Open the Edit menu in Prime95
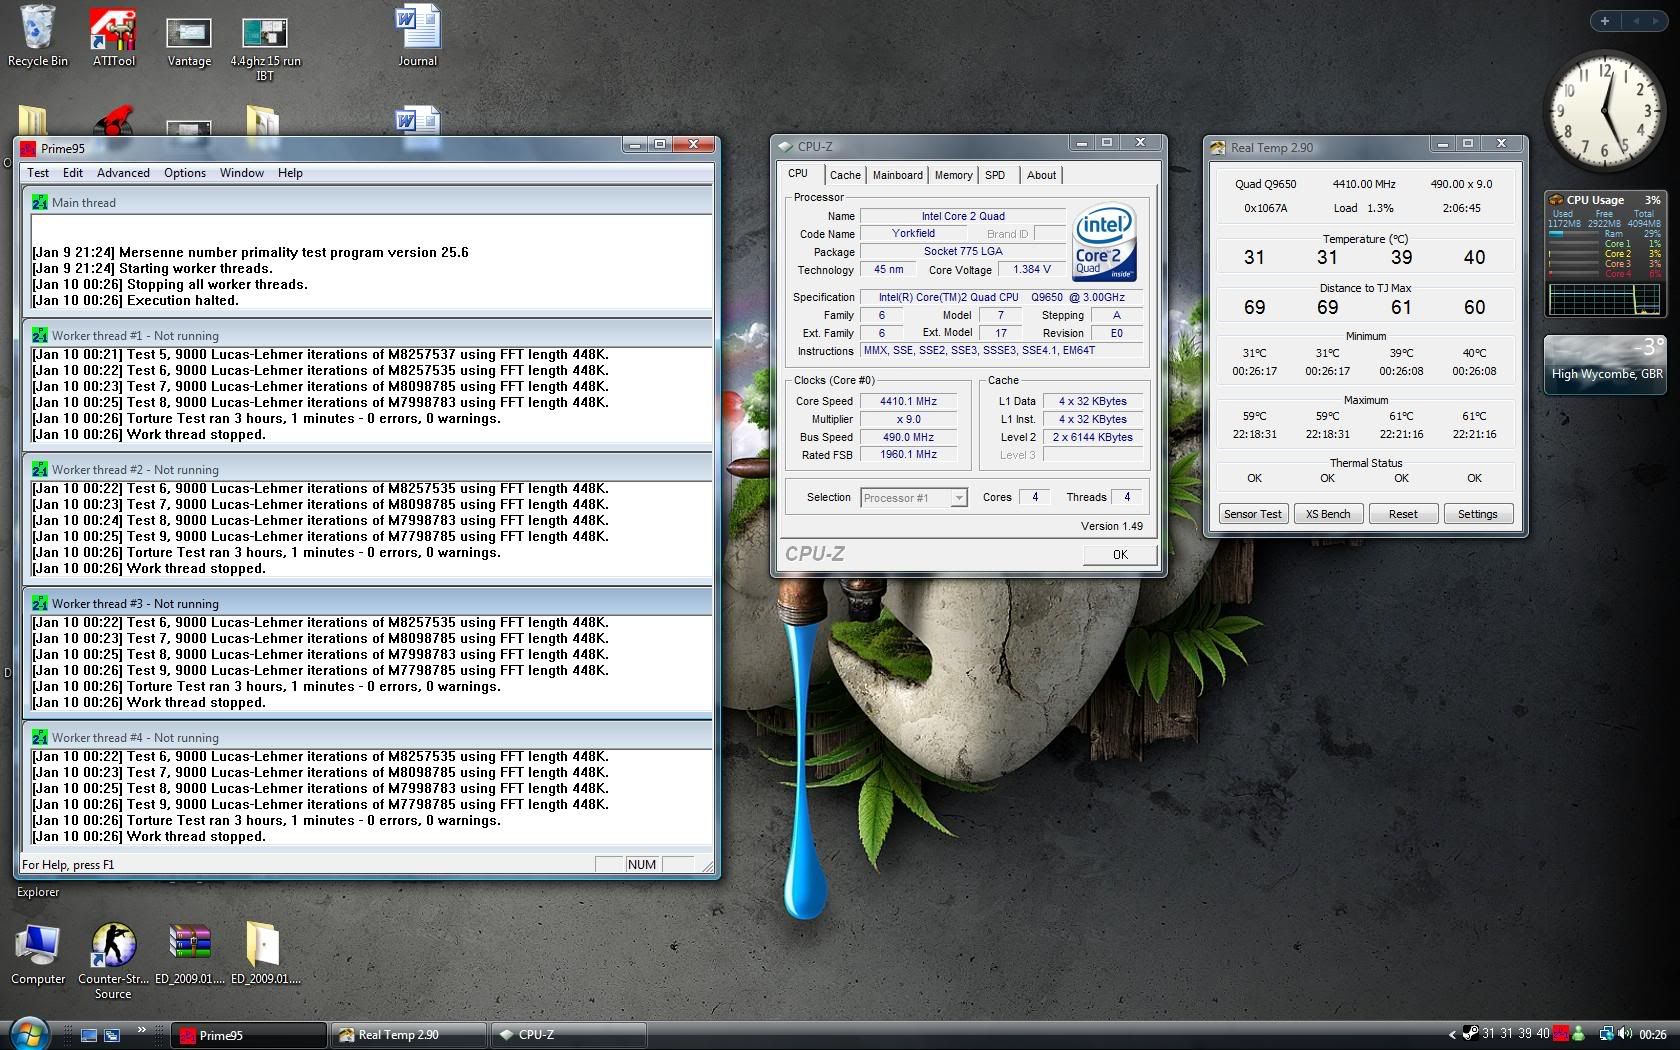This screenshot has width=1680, height=1050. pos(73,173)
